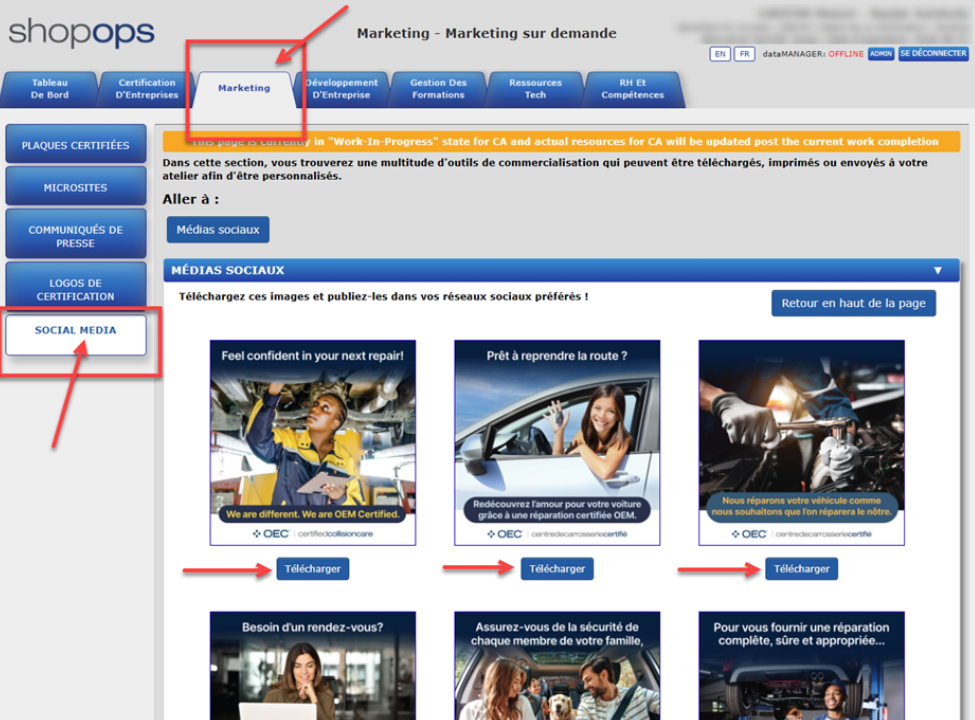Open Plaques Certifiées in sidebar
The width and height of the screenshot is (975, 720).
point(76,145)
